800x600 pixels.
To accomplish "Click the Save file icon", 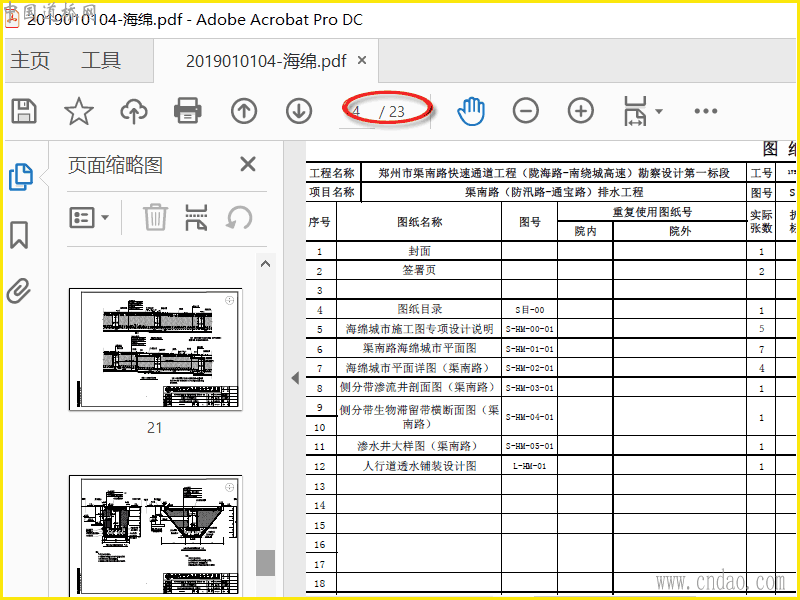I will click(x=24, y=111).
